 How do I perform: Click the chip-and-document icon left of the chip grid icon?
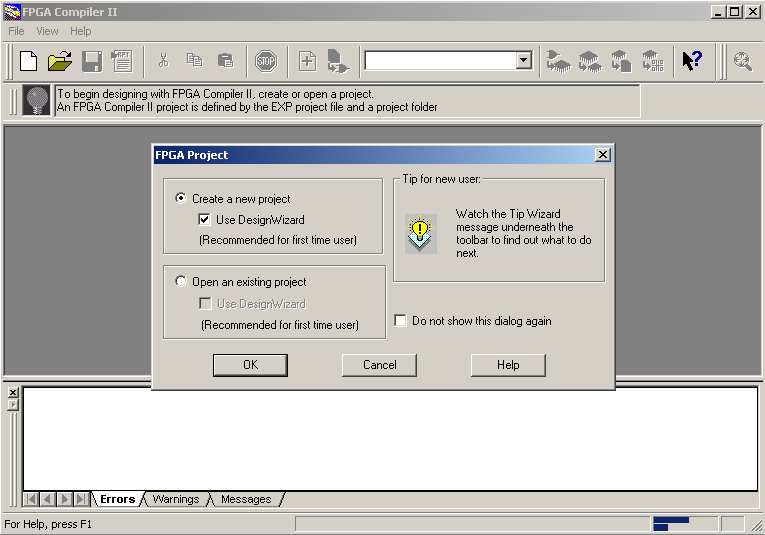coord(621,61)
